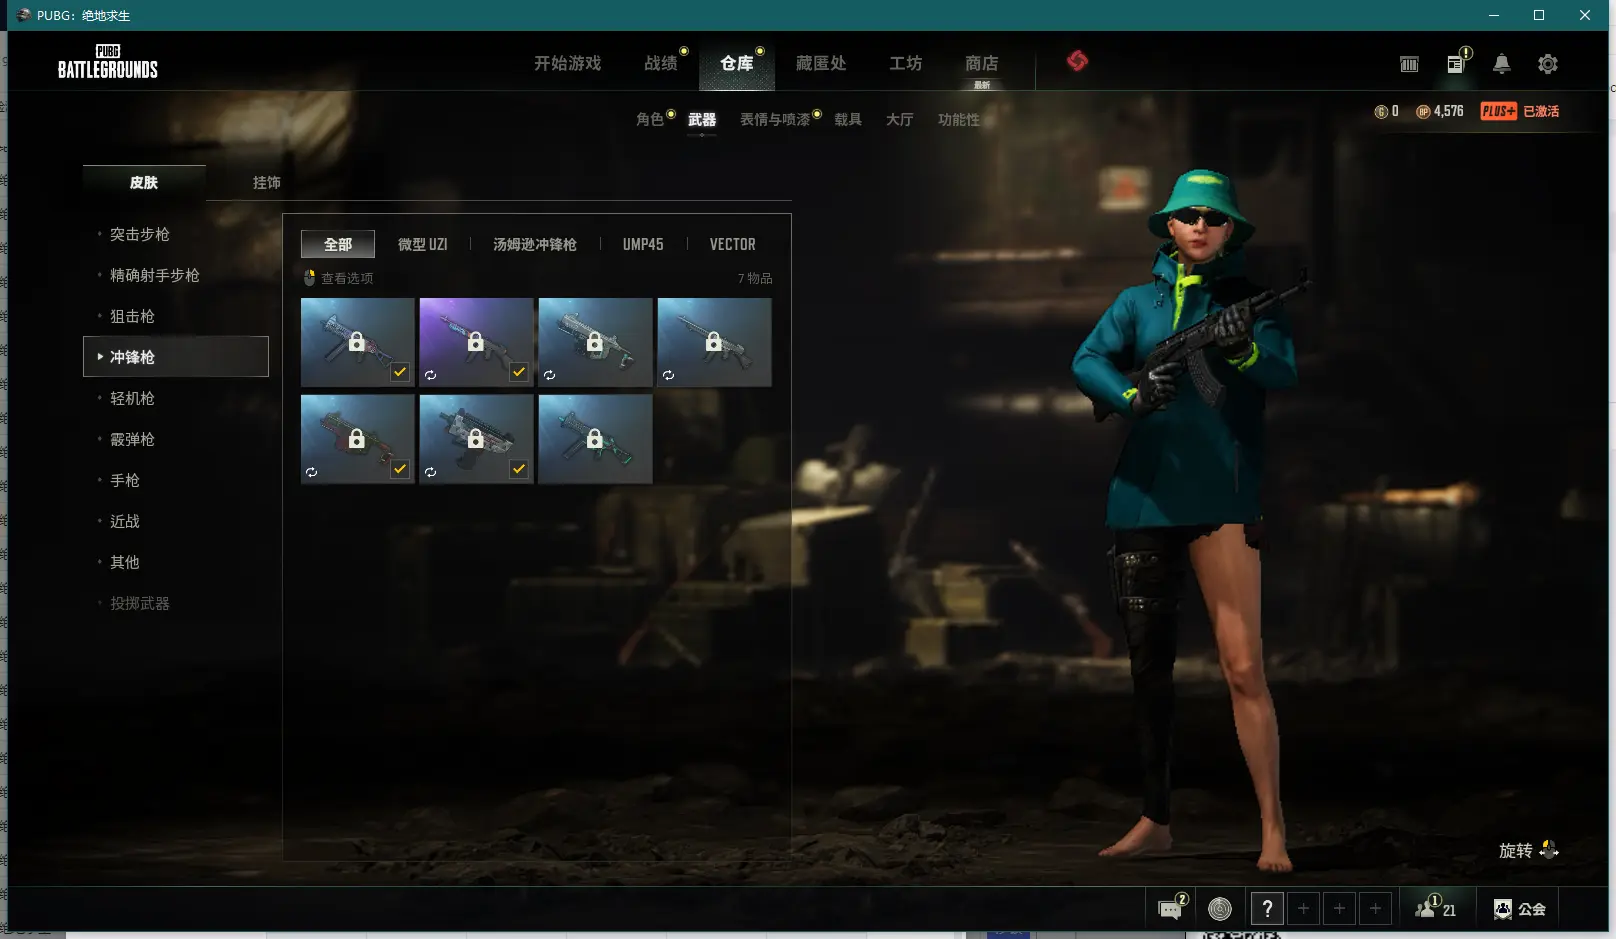Filter skins by 汤姆逊冲锋枪

[535, 244]
